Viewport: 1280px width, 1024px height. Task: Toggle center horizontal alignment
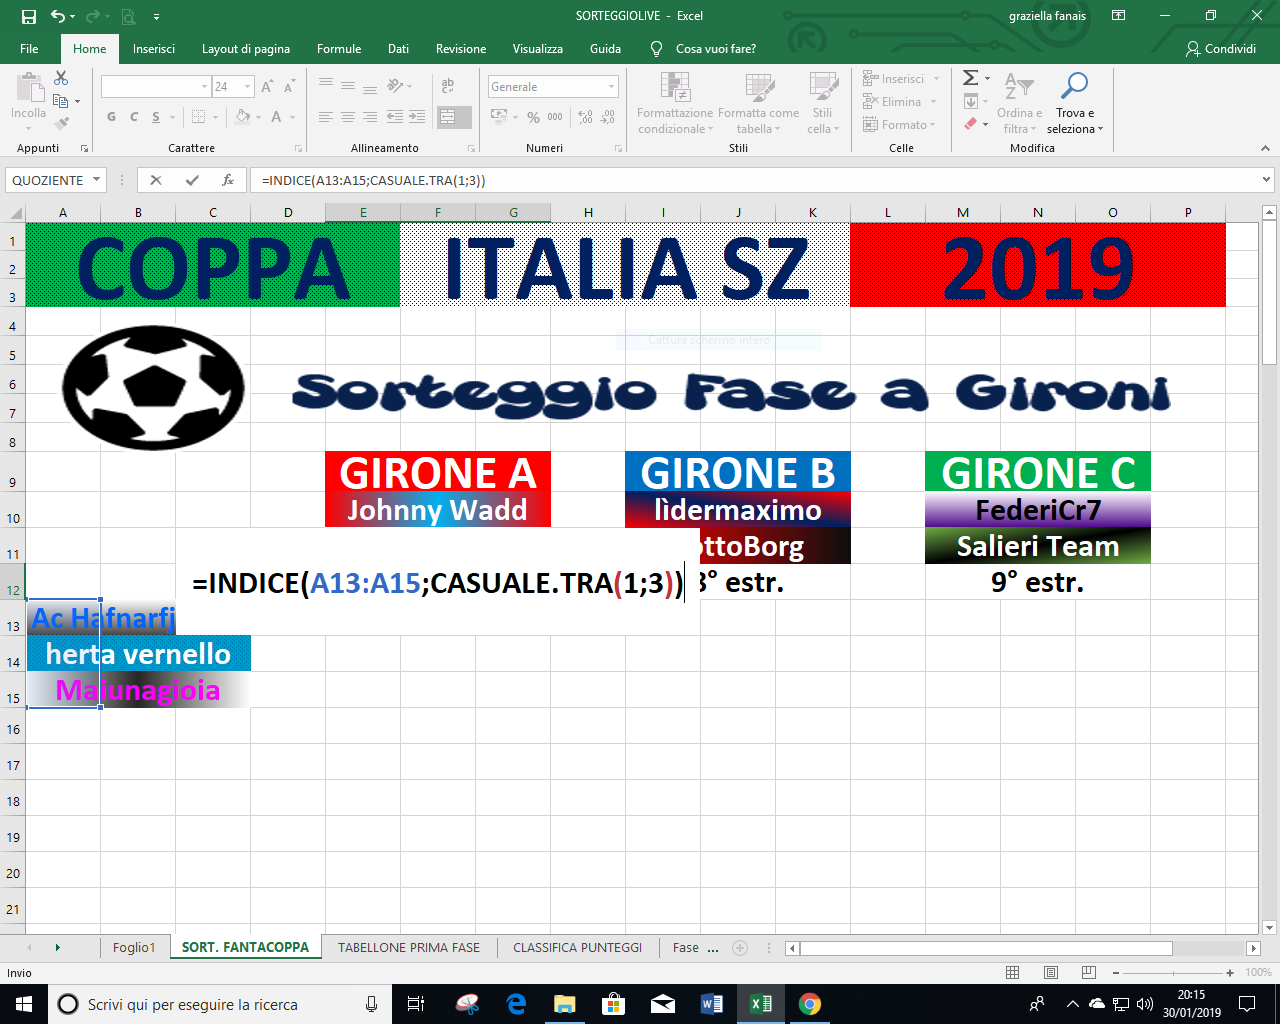348,117
